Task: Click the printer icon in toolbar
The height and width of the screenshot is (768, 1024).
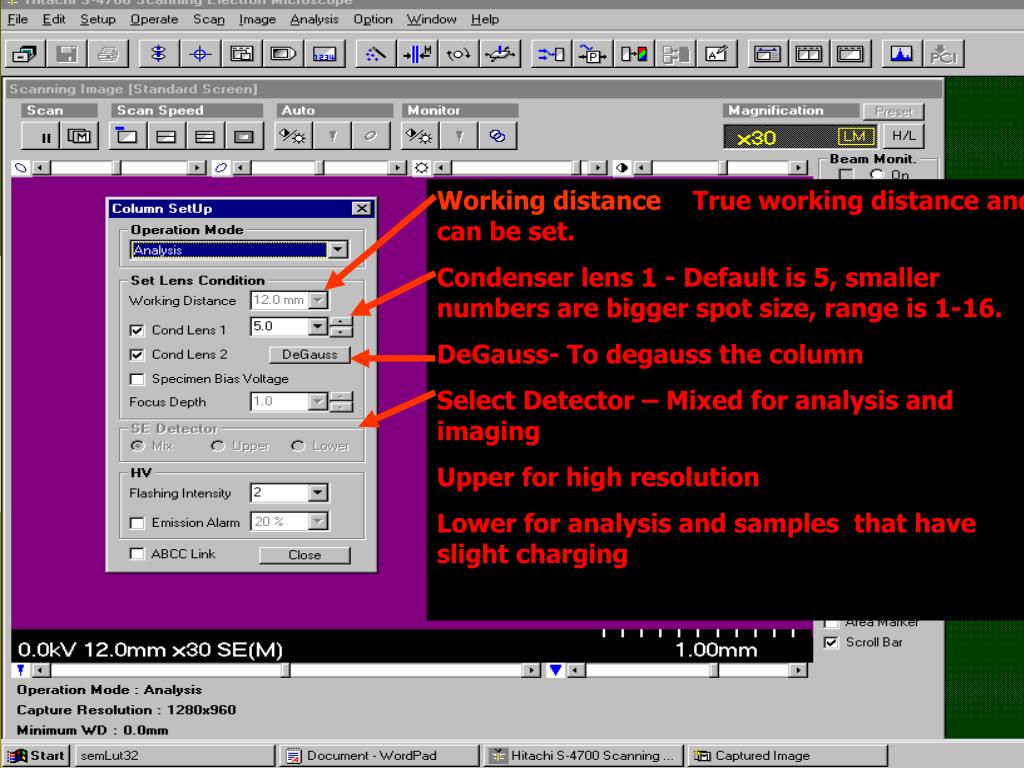Action: click(108, 54)
